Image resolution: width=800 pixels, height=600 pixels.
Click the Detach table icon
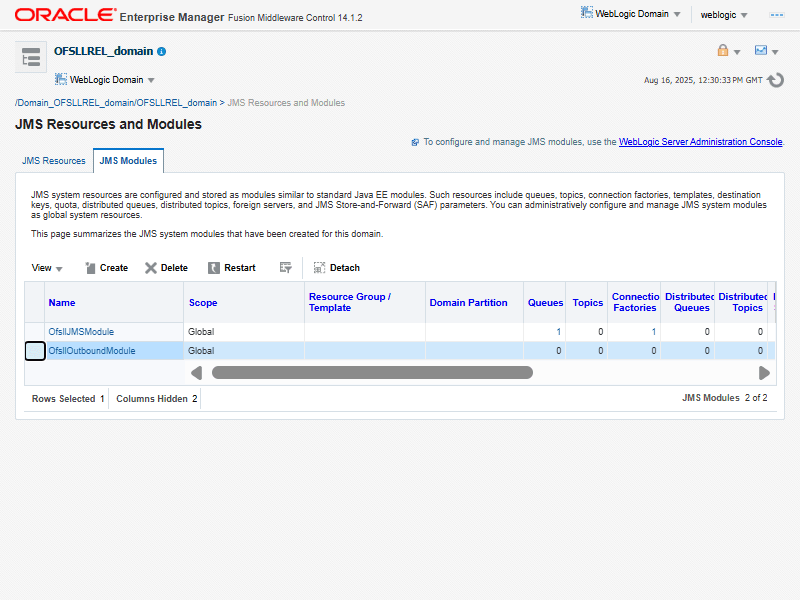click(319, 268)
